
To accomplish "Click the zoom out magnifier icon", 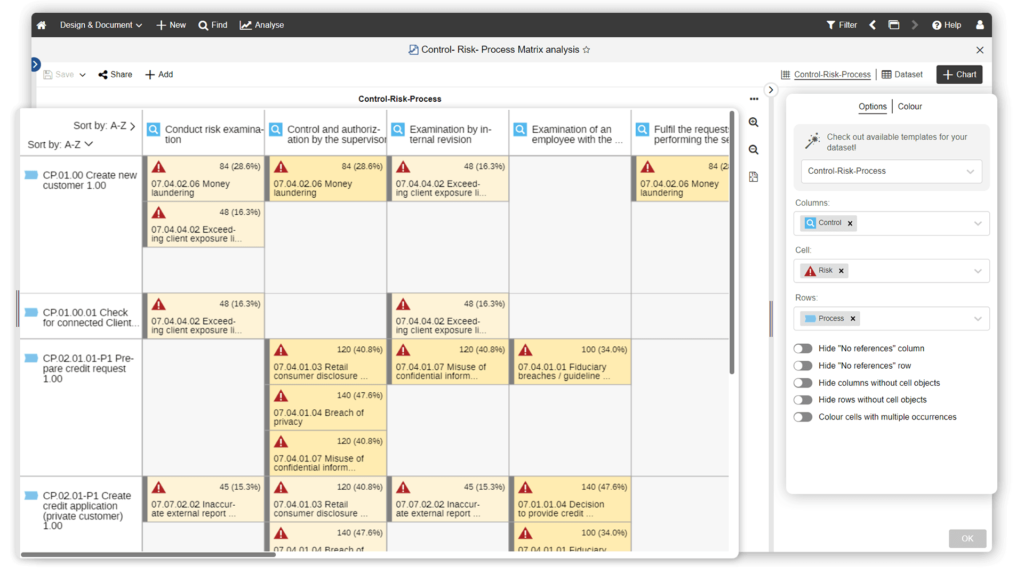I will (x=753, y=150).
